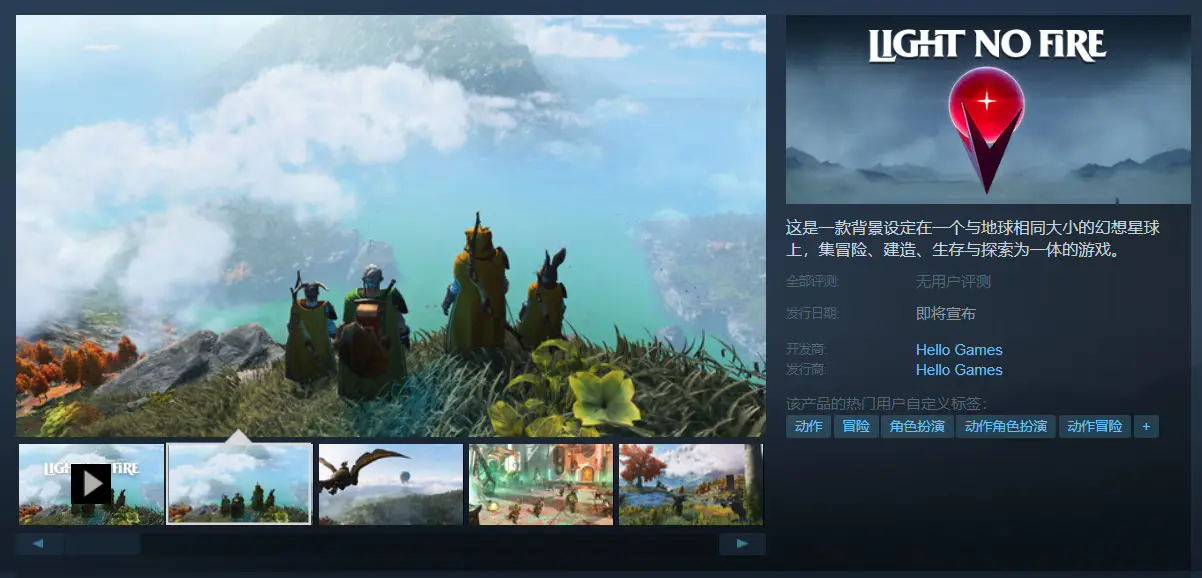1202x578 pixels.
Task: Open Hello Games publisher (发行商) link
Action: coord(959,370)
